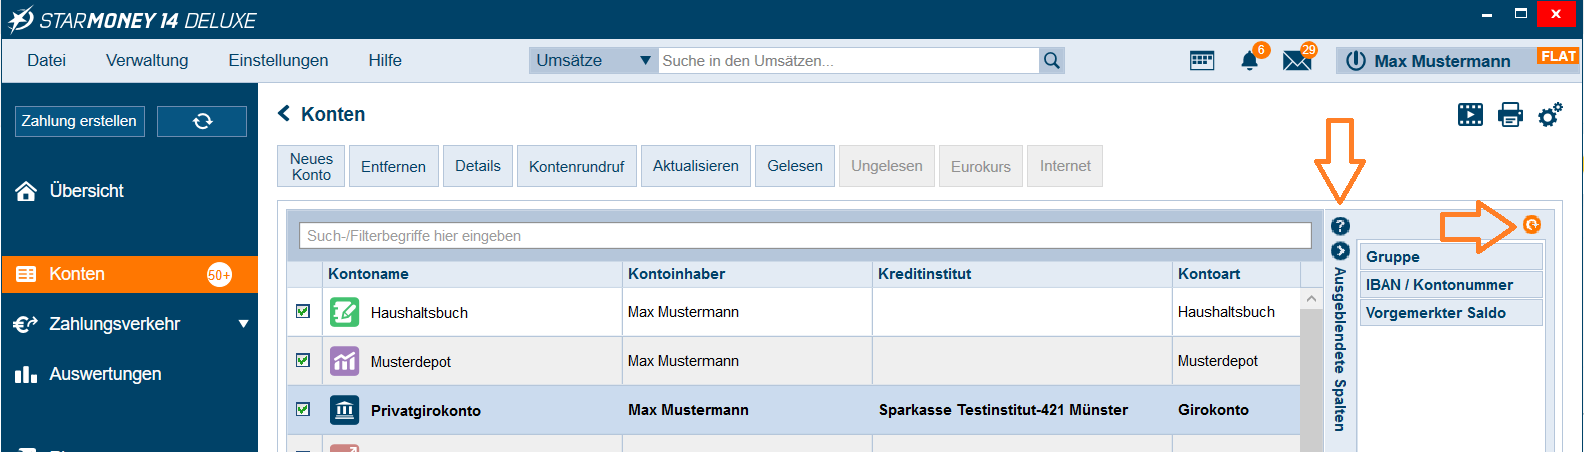Sort by Kontoart column header
This screenshot has height=452, width=1584.
pyautogui.click(x=1237, y=274)
